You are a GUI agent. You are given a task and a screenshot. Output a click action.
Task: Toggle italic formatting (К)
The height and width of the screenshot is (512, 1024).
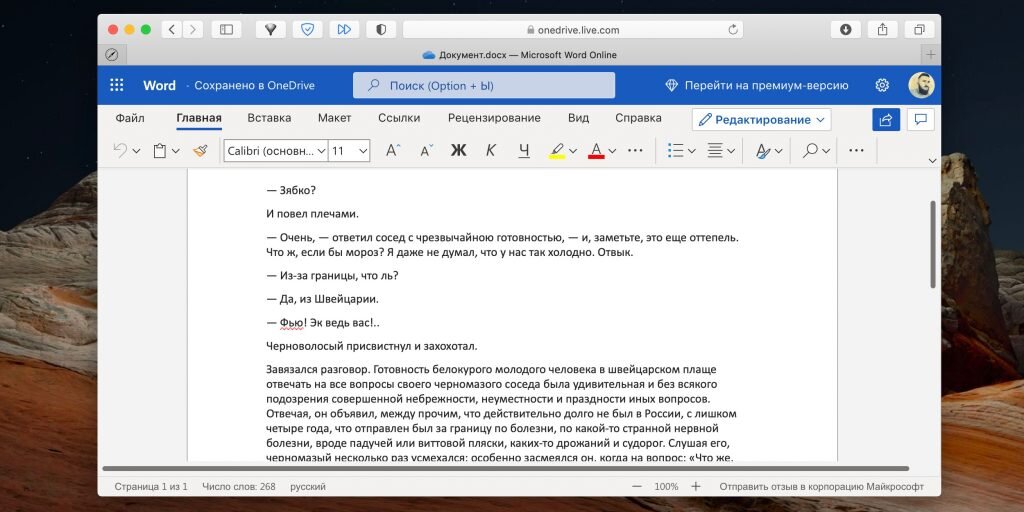click(490, 151)
